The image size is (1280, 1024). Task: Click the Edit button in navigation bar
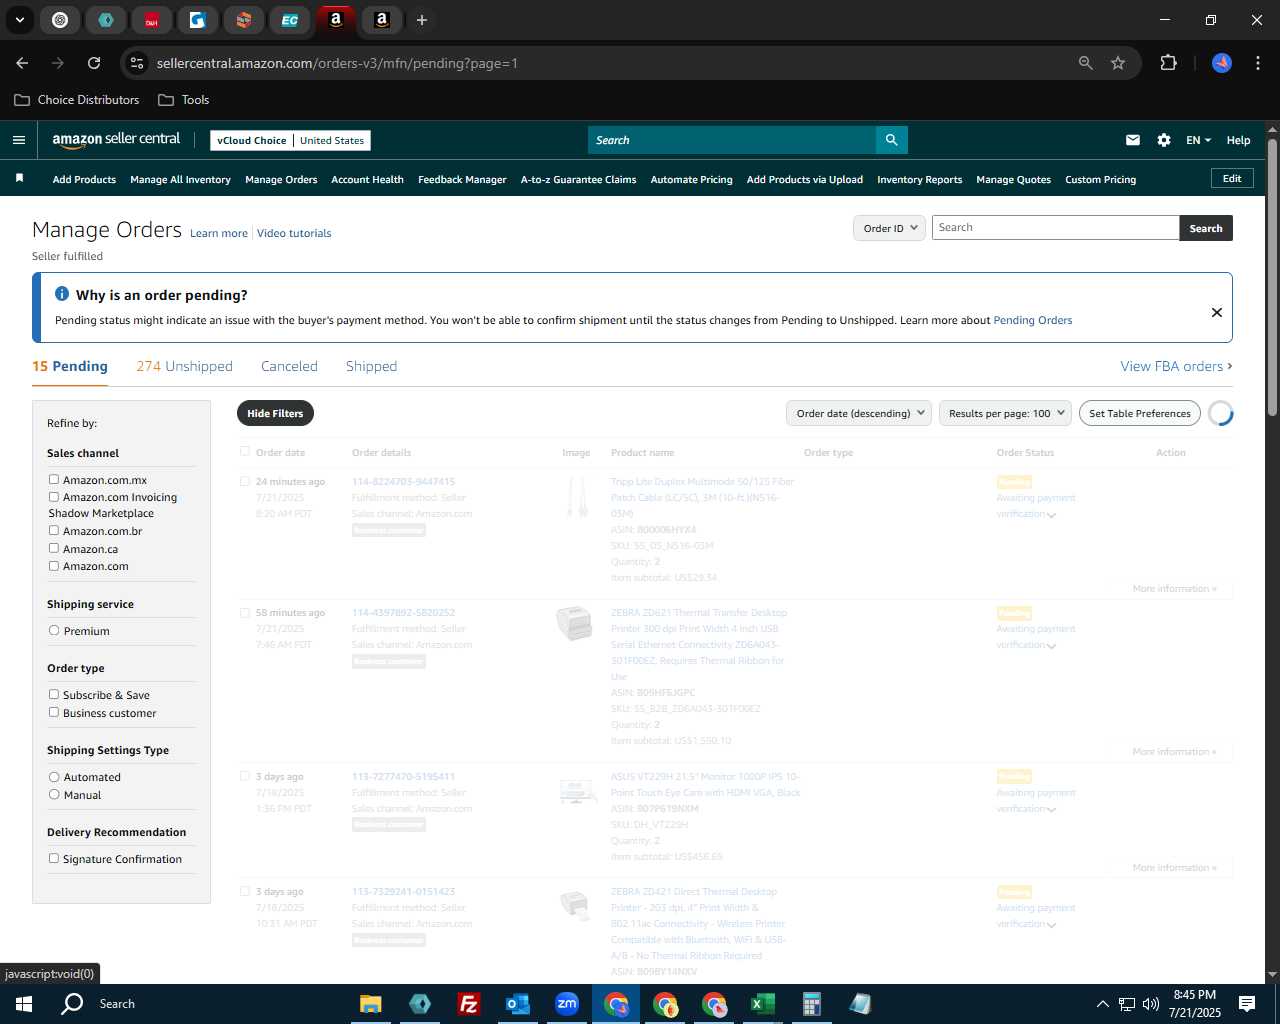[1232, 178]
